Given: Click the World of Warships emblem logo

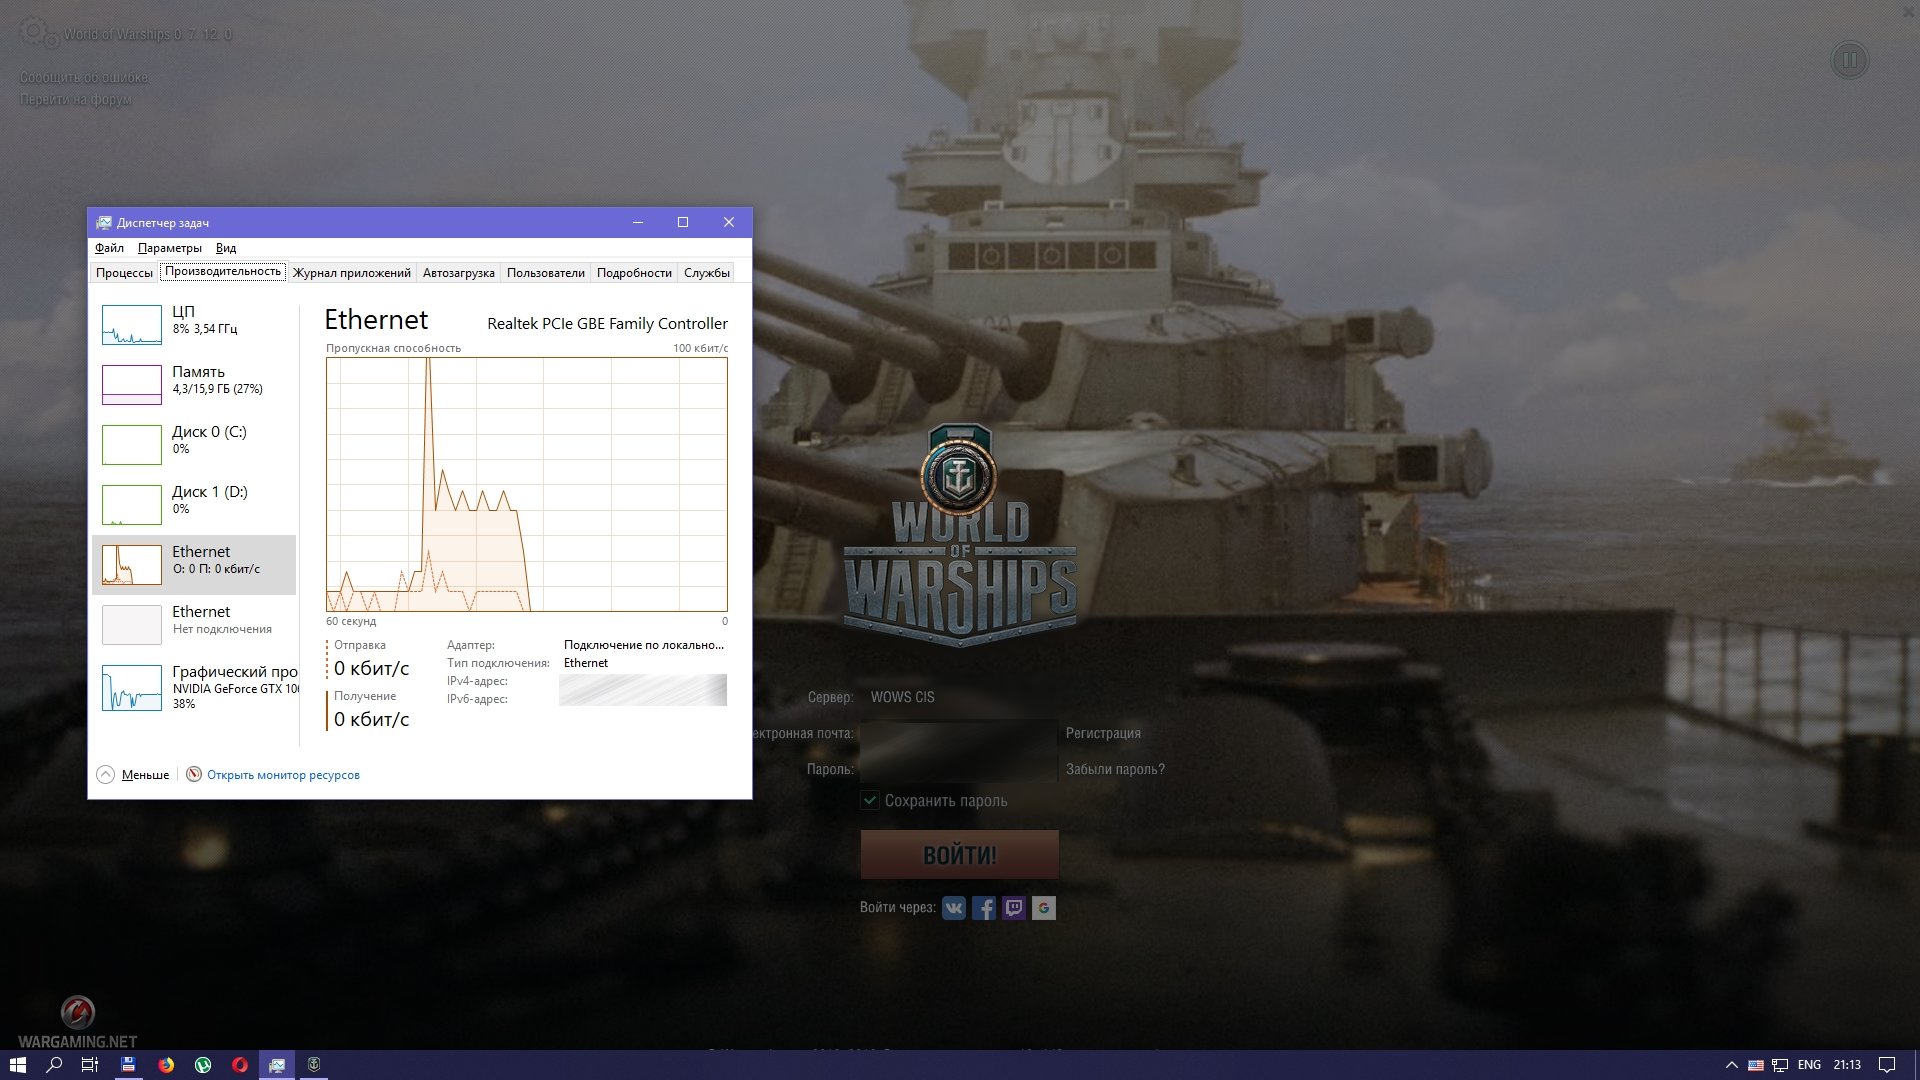Looking at the screenshot, I should click(959, 533).
